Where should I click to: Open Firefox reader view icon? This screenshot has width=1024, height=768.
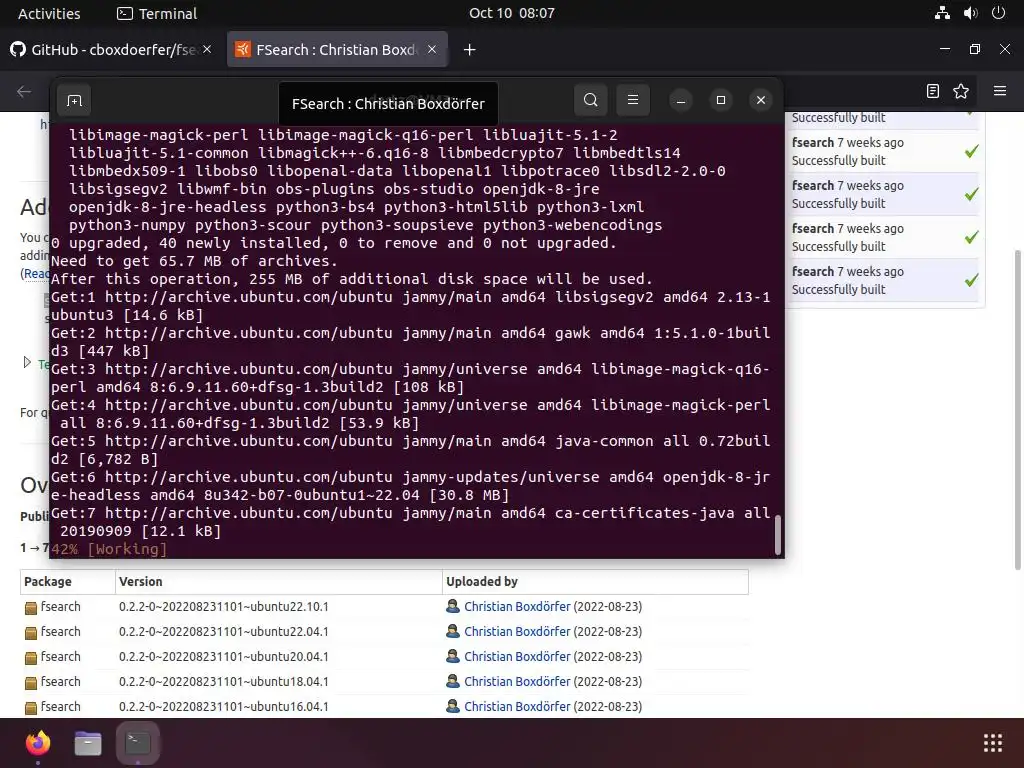[x=933, y=91]
